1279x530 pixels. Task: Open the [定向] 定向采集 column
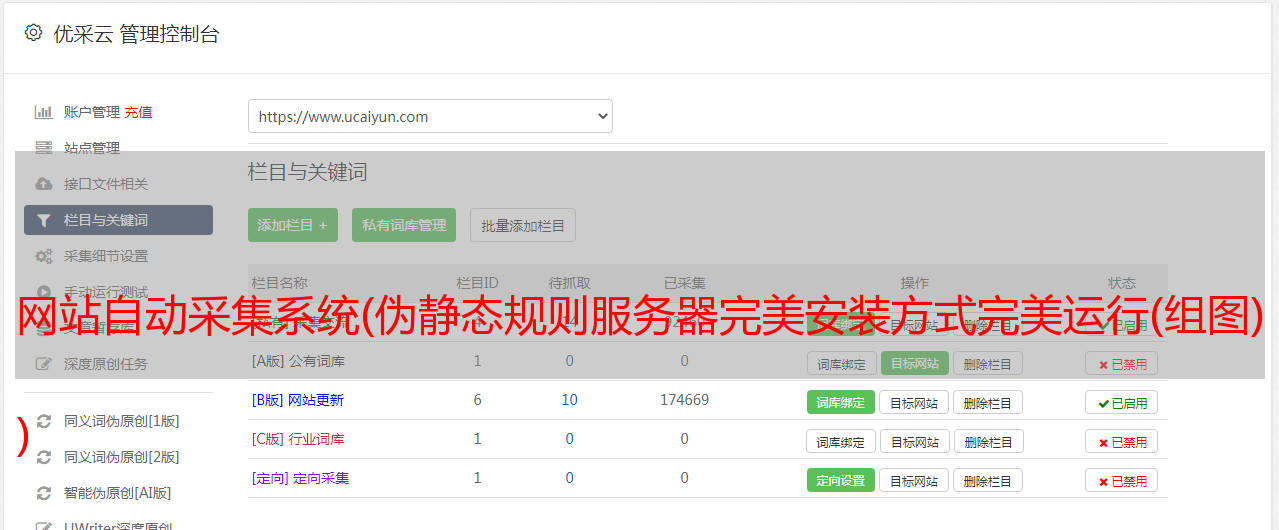(300, 478)
